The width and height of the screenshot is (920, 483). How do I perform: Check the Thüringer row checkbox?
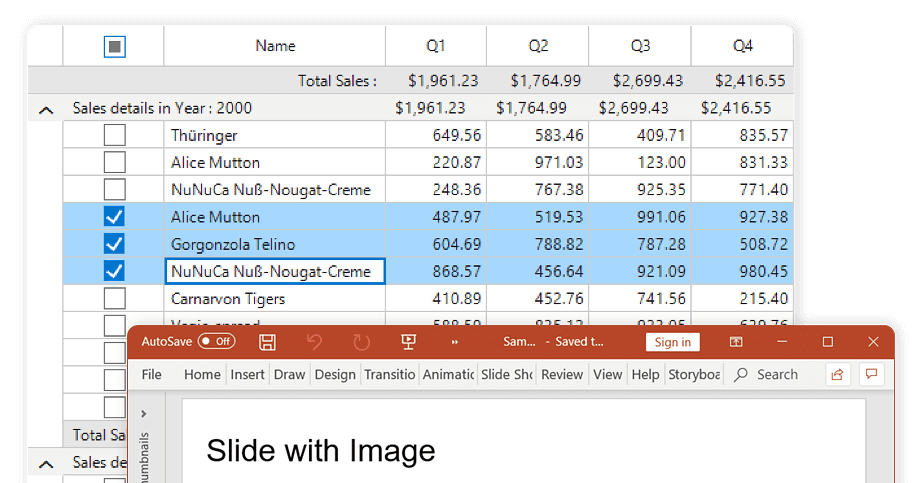pyautogui.click(x=115, y=135)
